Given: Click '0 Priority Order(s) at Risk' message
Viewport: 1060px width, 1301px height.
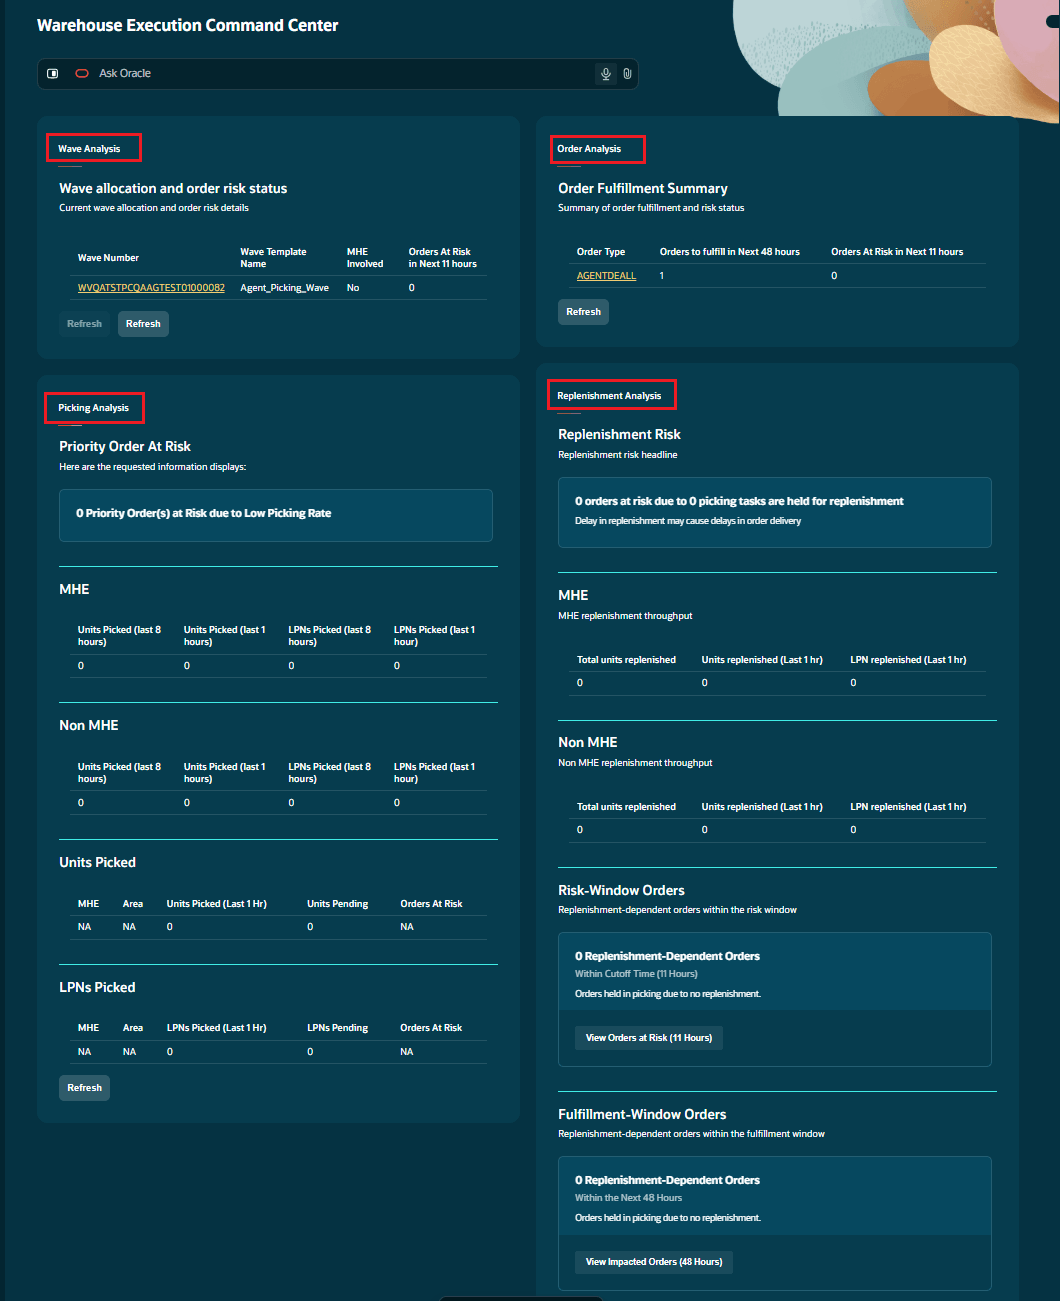Looking at the screenshot, I should (x=204, y=513).
